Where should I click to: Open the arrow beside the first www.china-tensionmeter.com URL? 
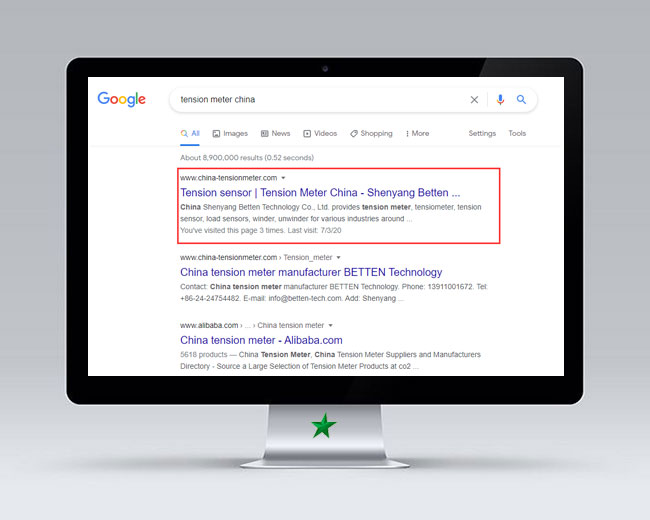pos(284,178)
